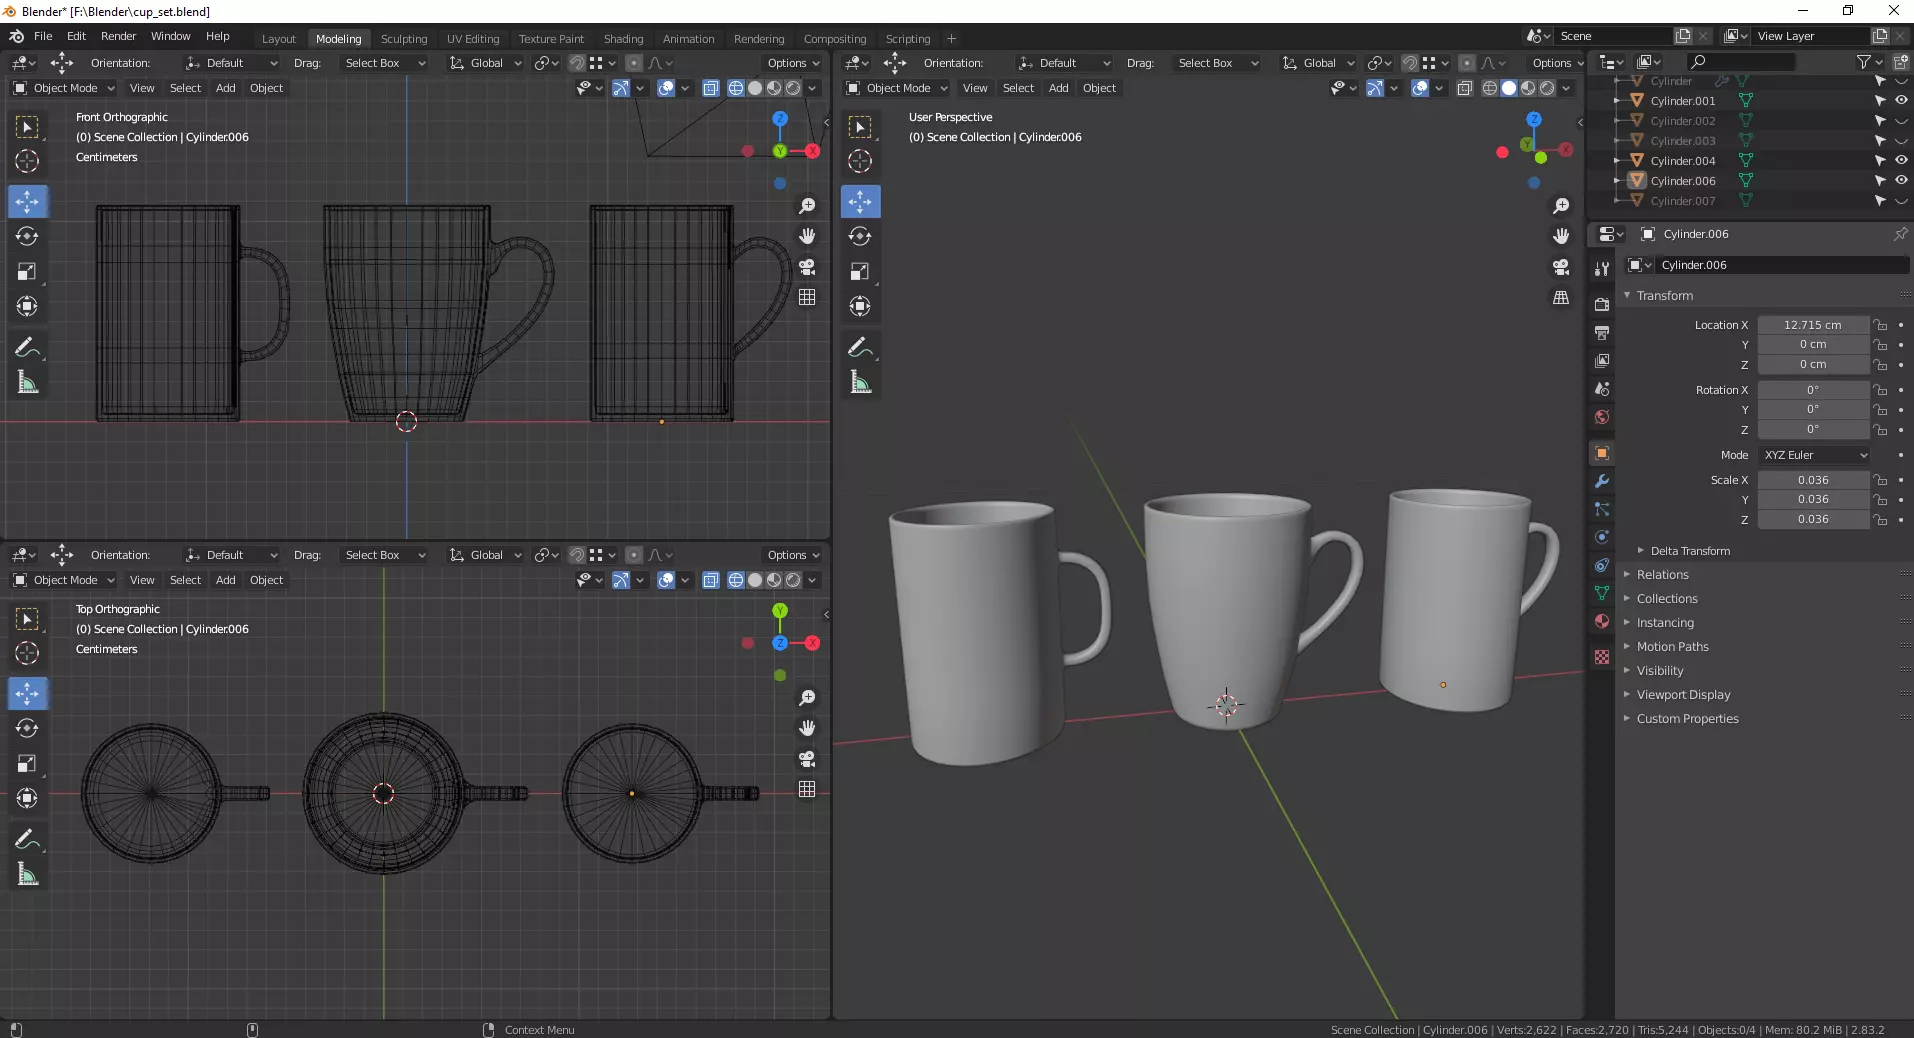Open the Render properties tab

(1602, 304)
